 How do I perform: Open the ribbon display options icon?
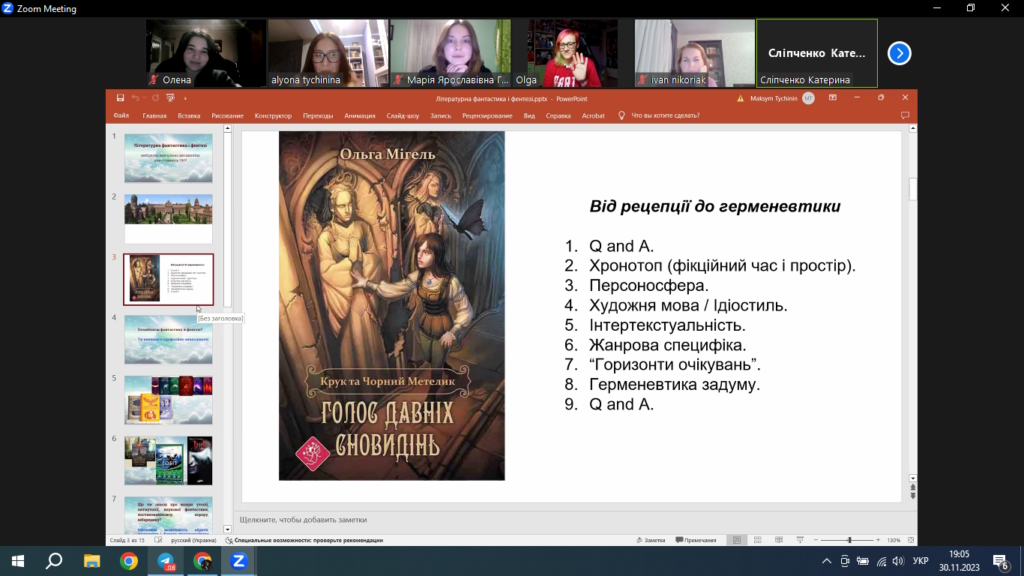(833, 98)
